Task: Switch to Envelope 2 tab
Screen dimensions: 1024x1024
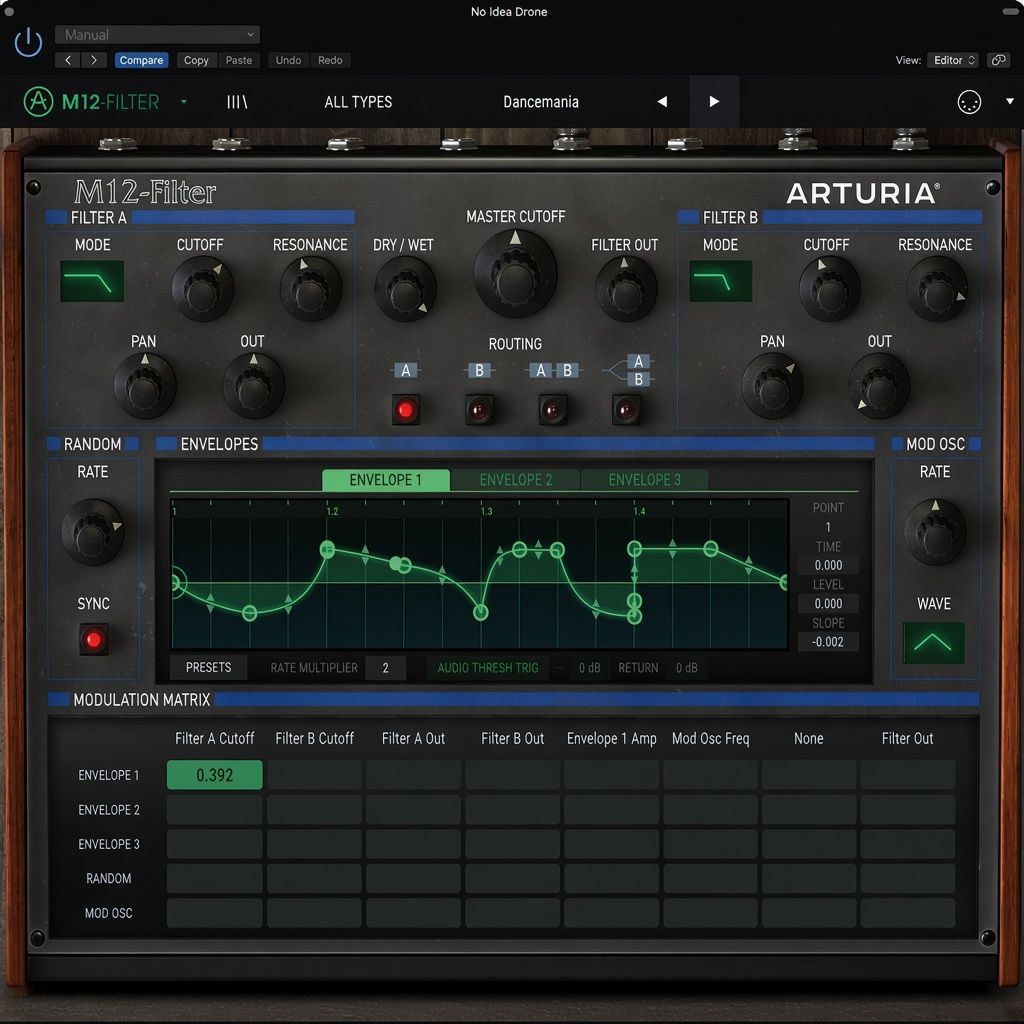Action: coord(515,480)
